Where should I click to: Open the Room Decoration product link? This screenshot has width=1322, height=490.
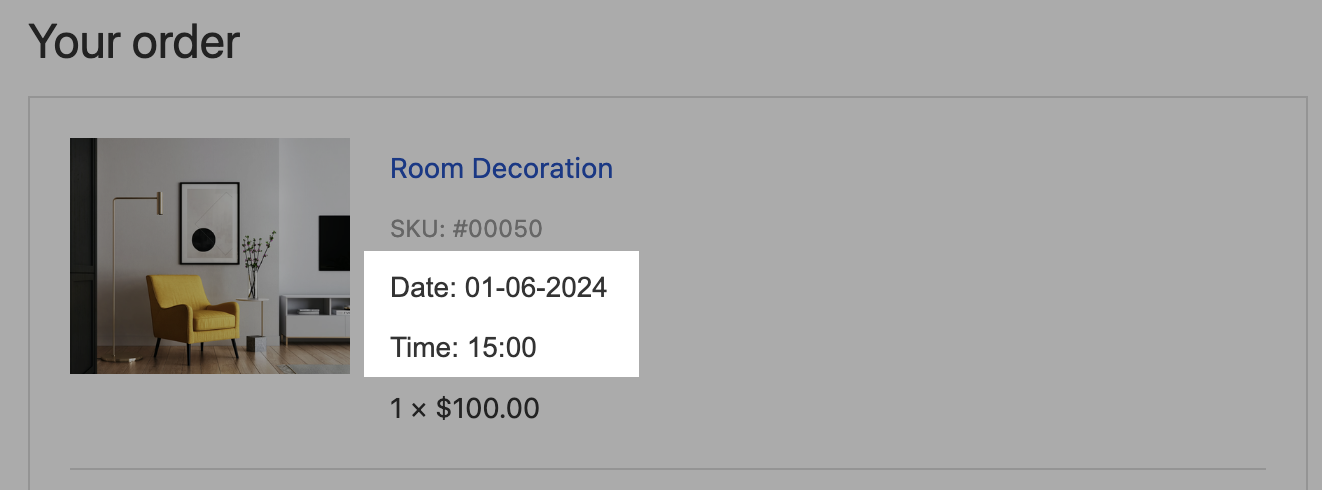[501, 168]
